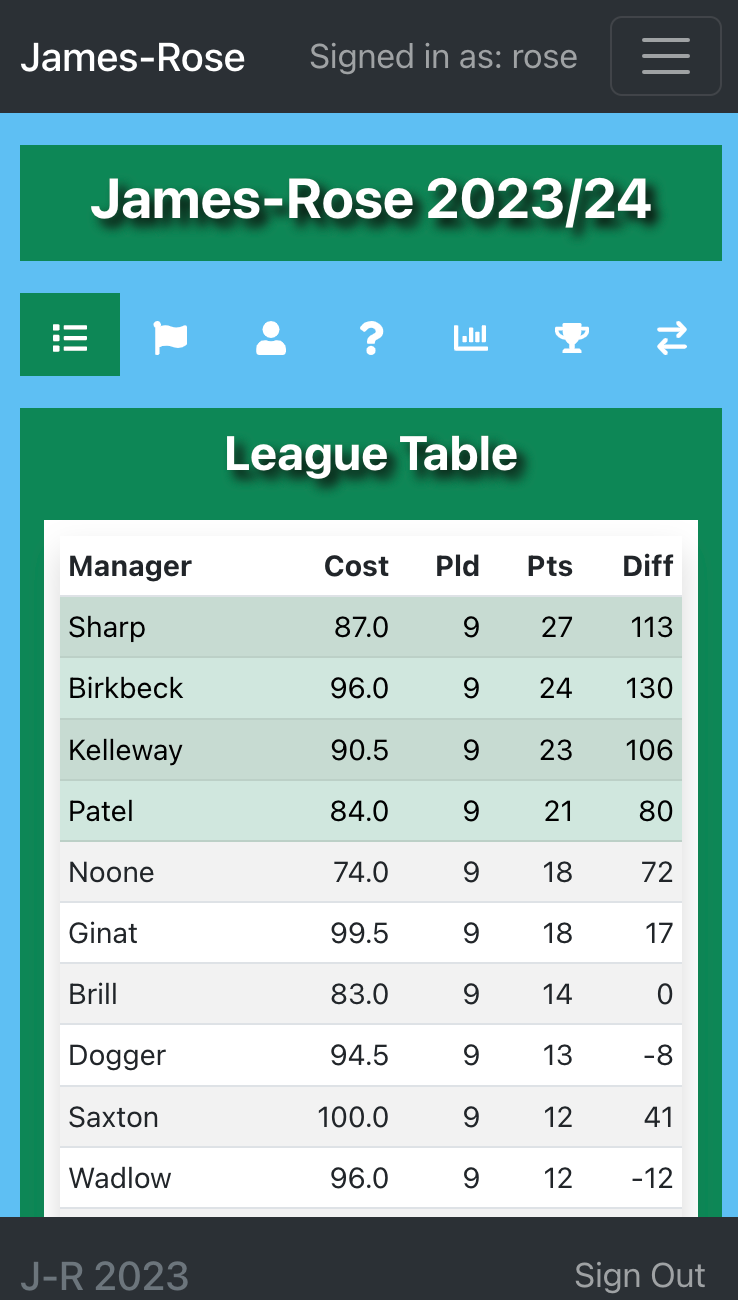Click the question mark icon

(x=371, y=337)
